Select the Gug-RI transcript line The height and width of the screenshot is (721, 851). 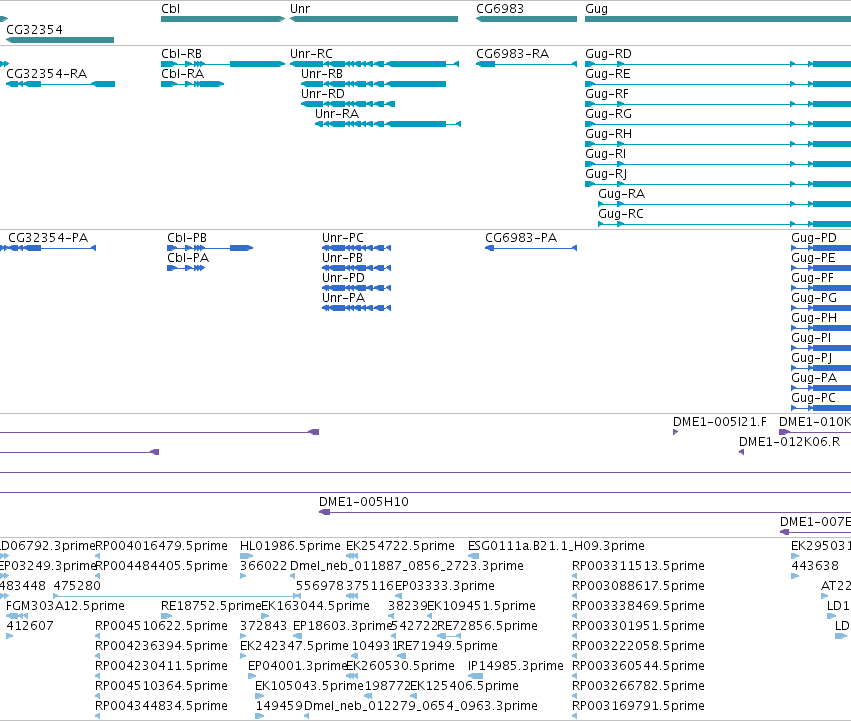pos(718,164)
